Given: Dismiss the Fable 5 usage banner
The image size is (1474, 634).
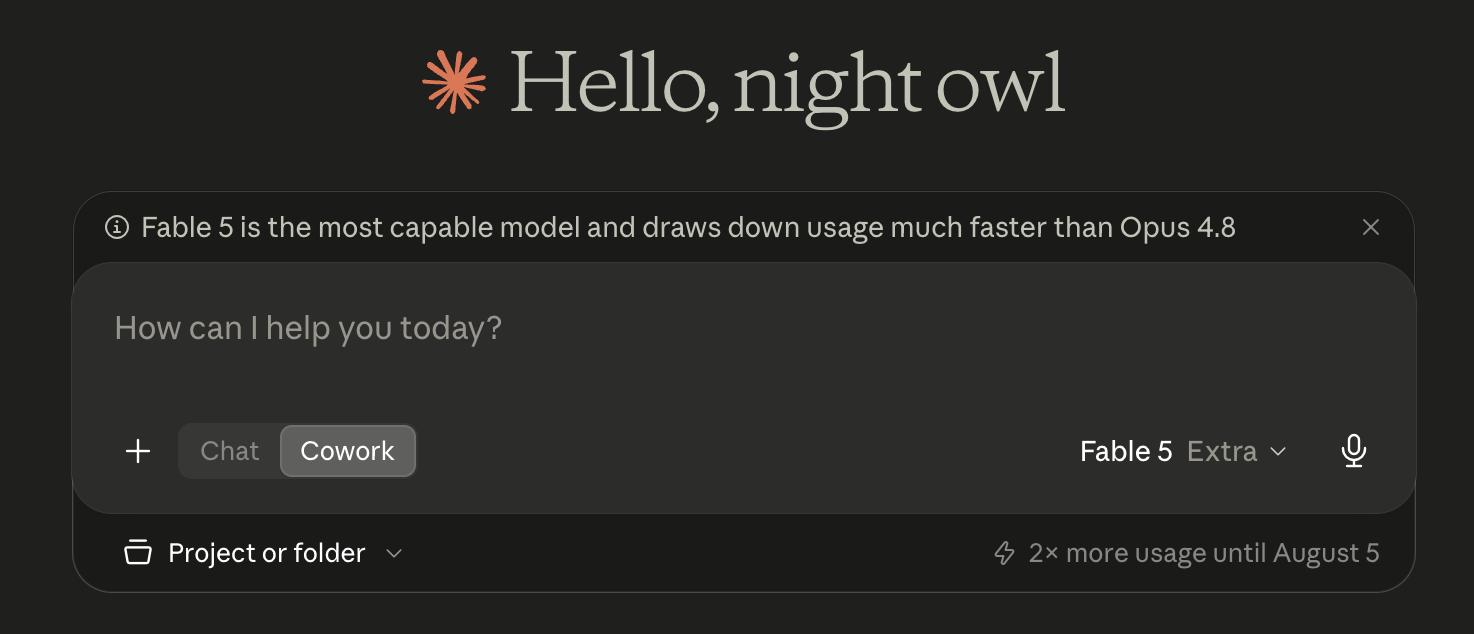Looking at the screenshot, I should point(1371,228).
